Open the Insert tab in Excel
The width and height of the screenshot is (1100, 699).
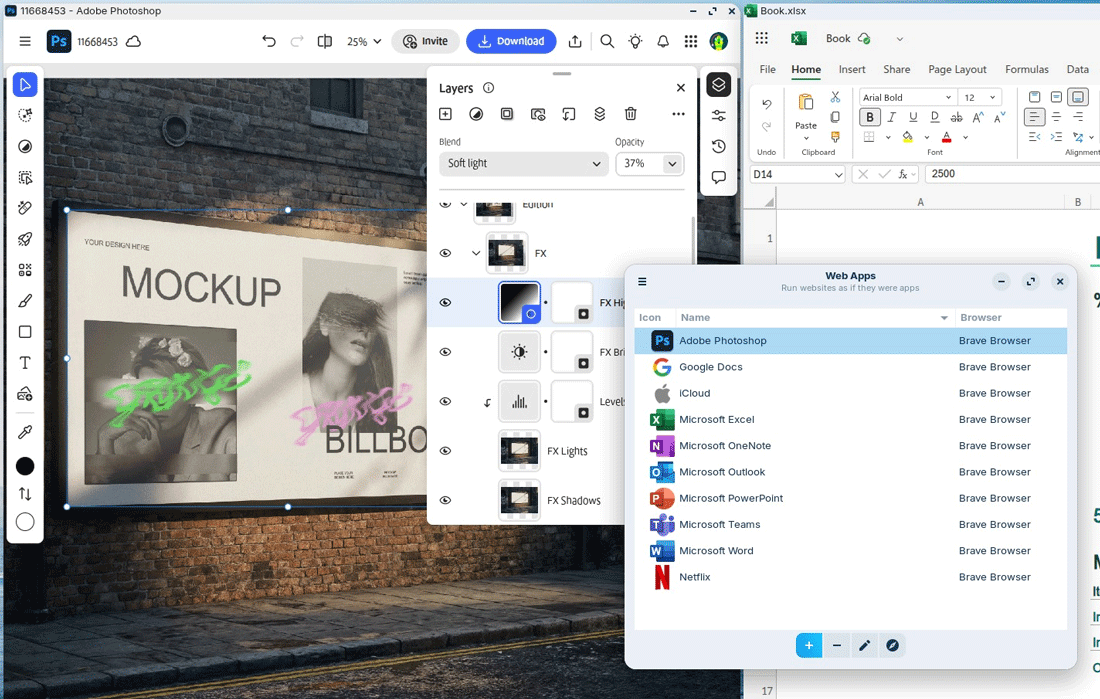(x=852, y=69)
